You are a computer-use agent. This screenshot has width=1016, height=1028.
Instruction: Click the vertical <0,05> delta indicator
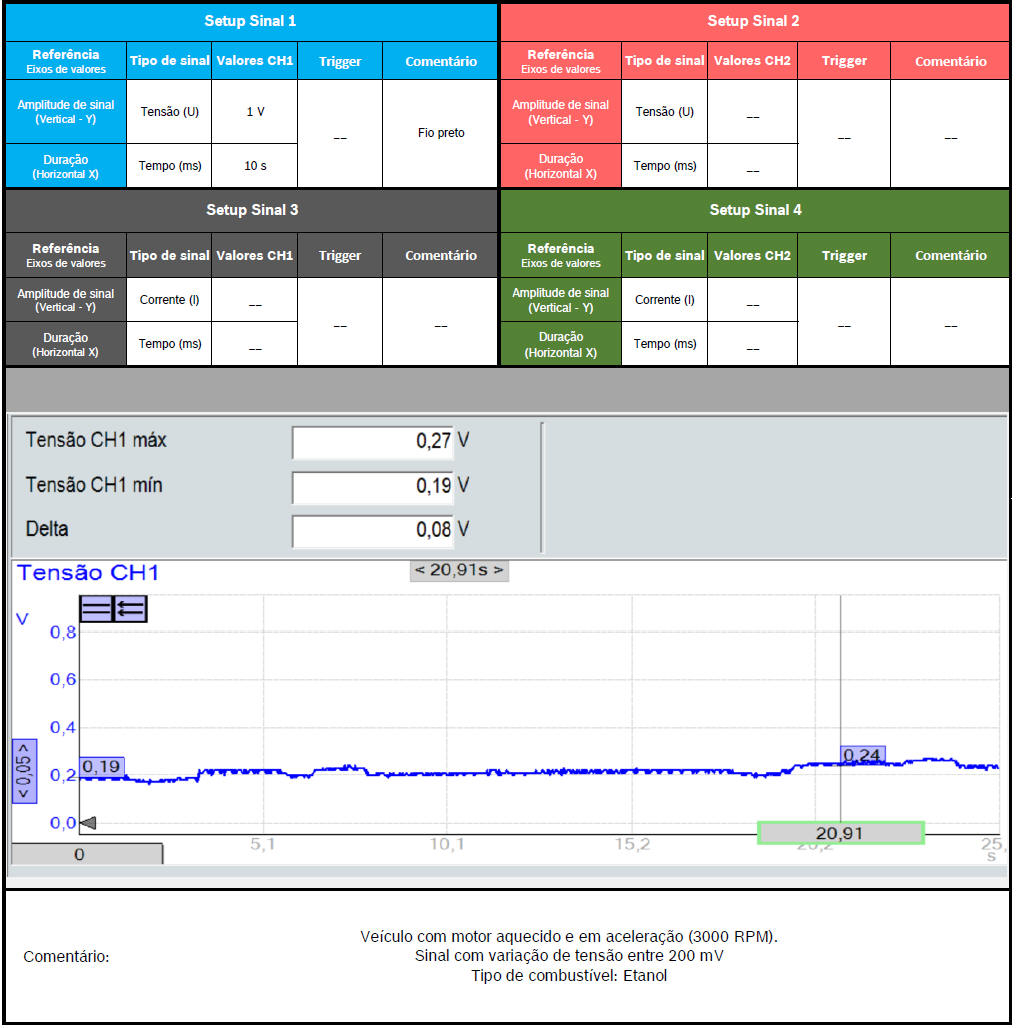[x=24, y=770]
